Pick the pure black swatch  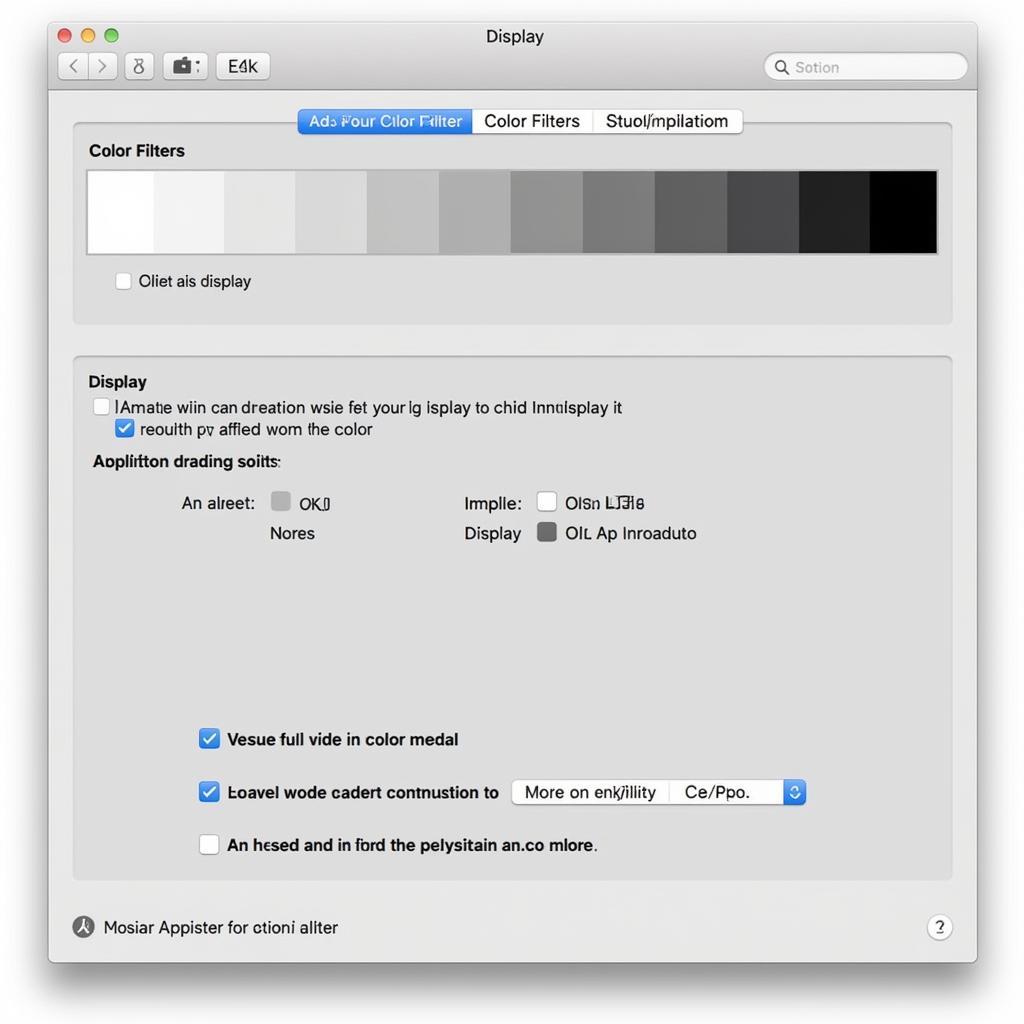coord(903,212)
